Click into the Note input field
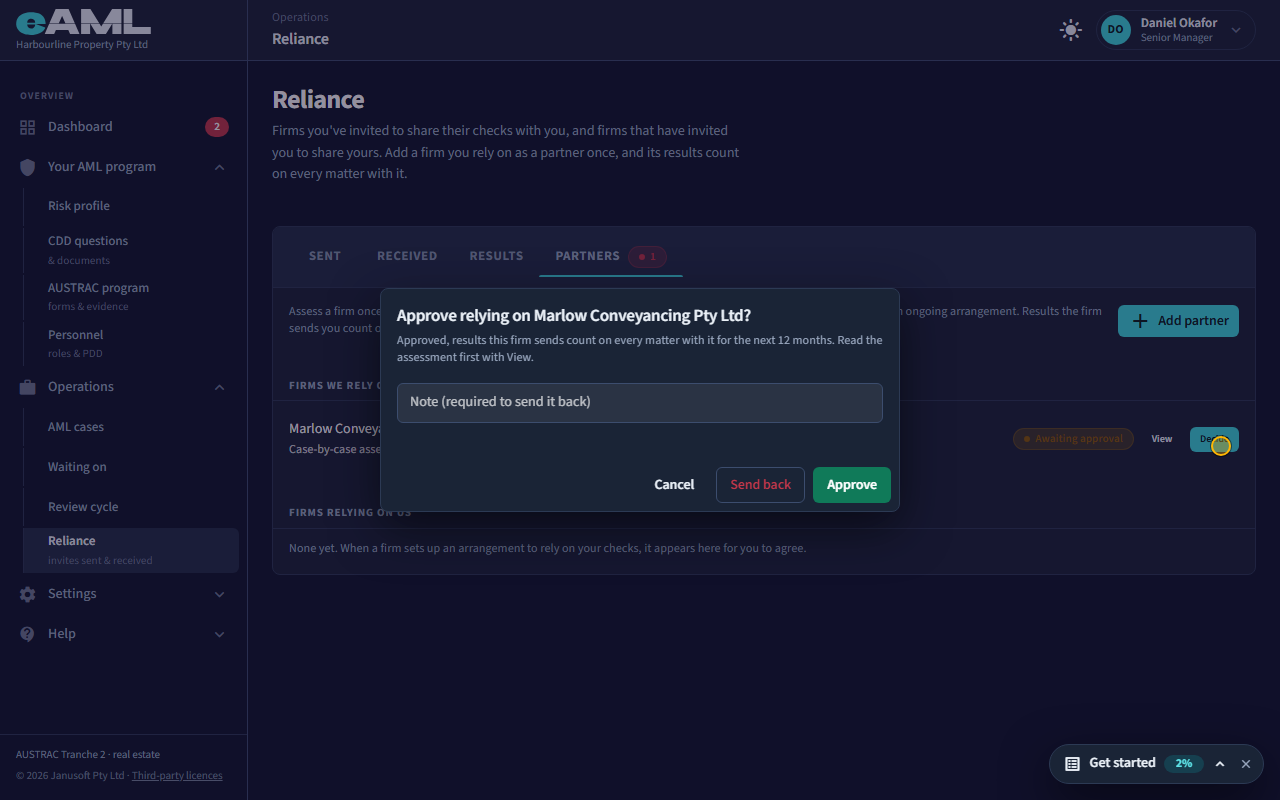 click(640, 402)
